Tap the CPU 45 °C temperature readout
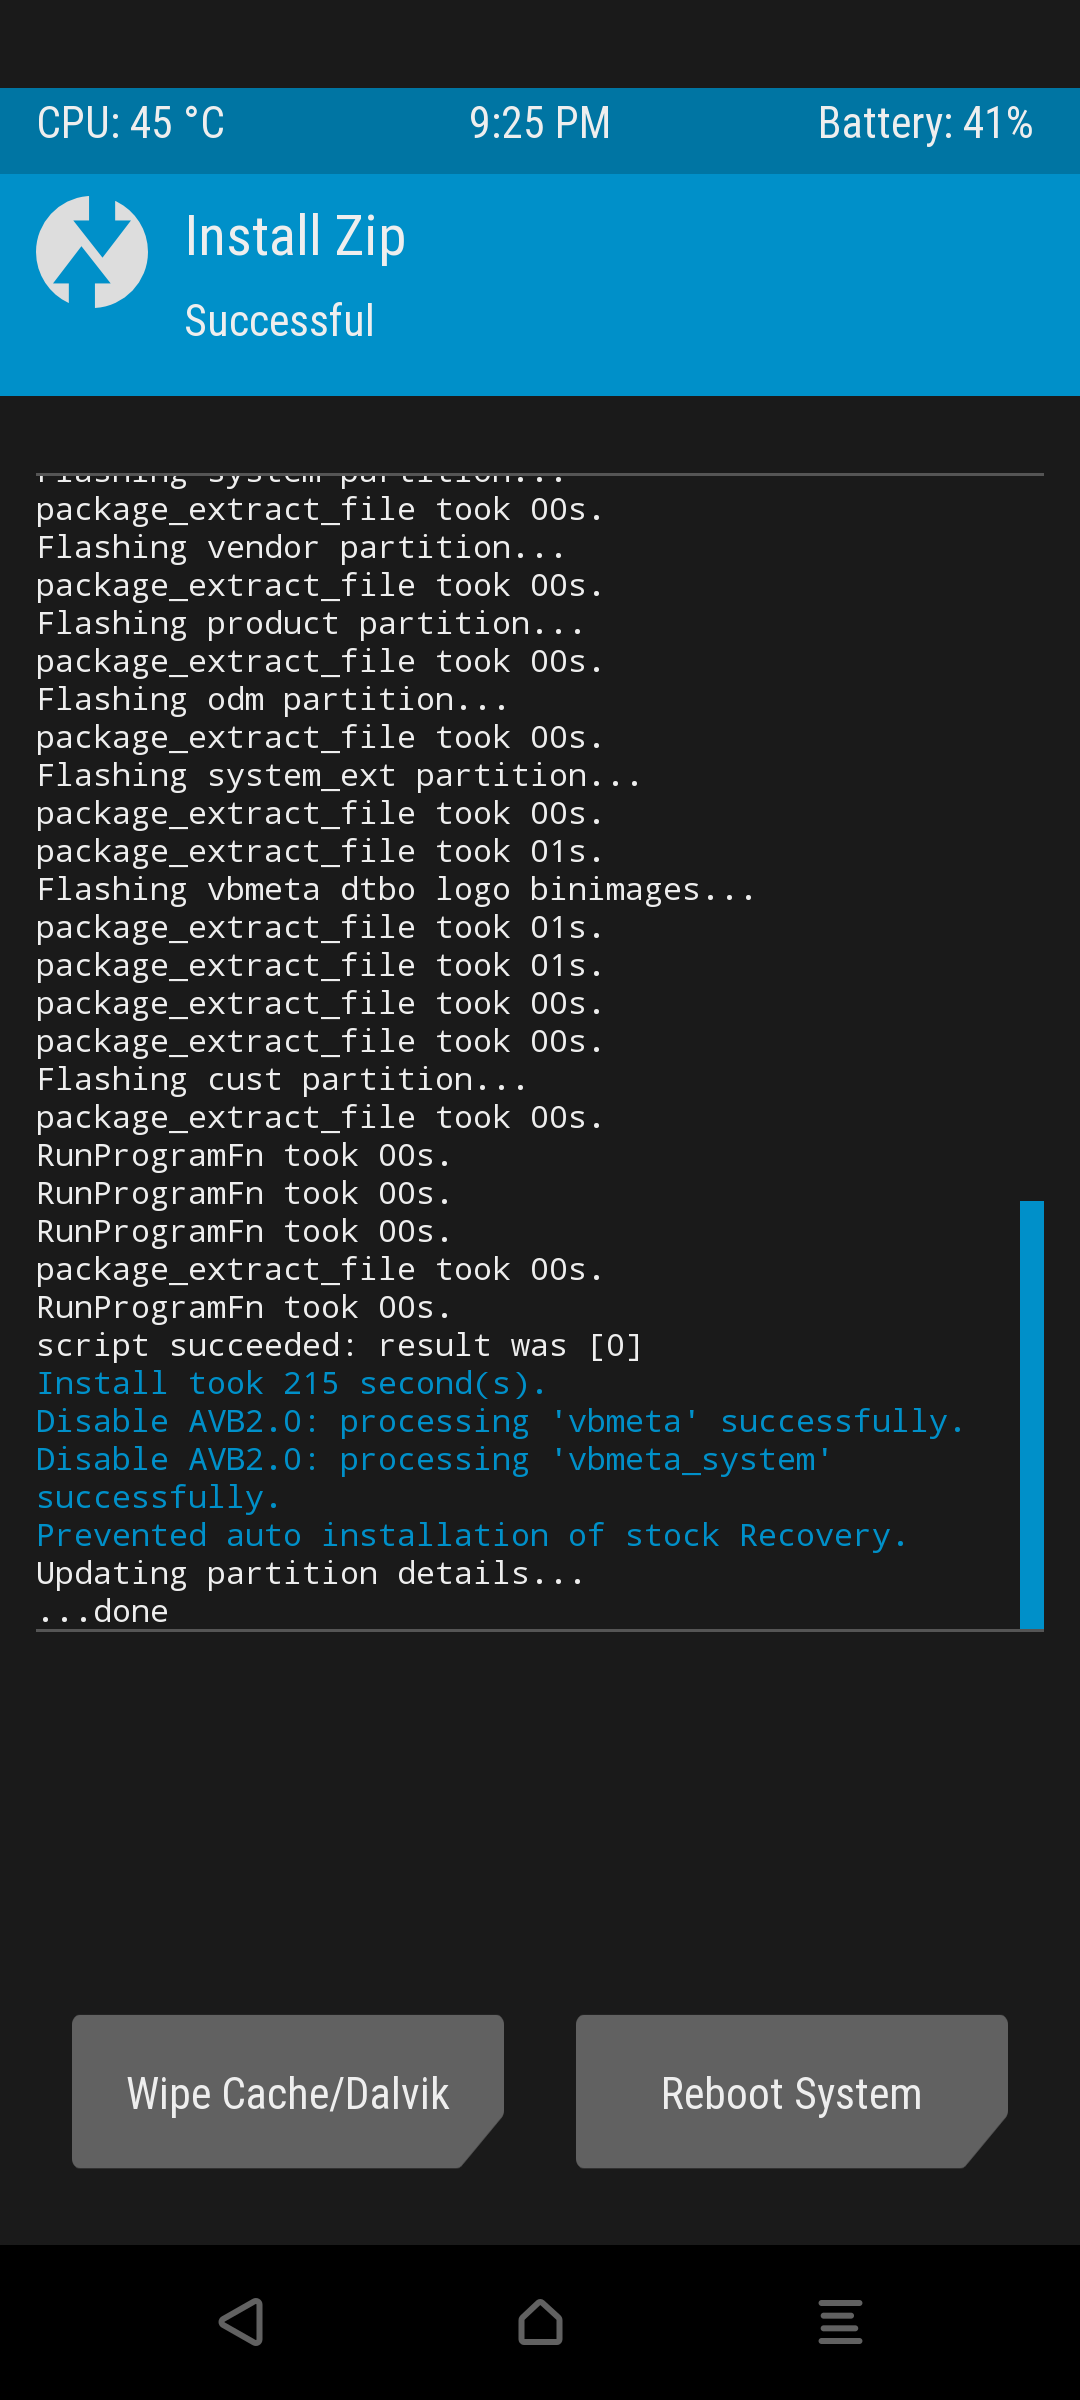Screen dimensions: 1080x2400 click(131, 124)
